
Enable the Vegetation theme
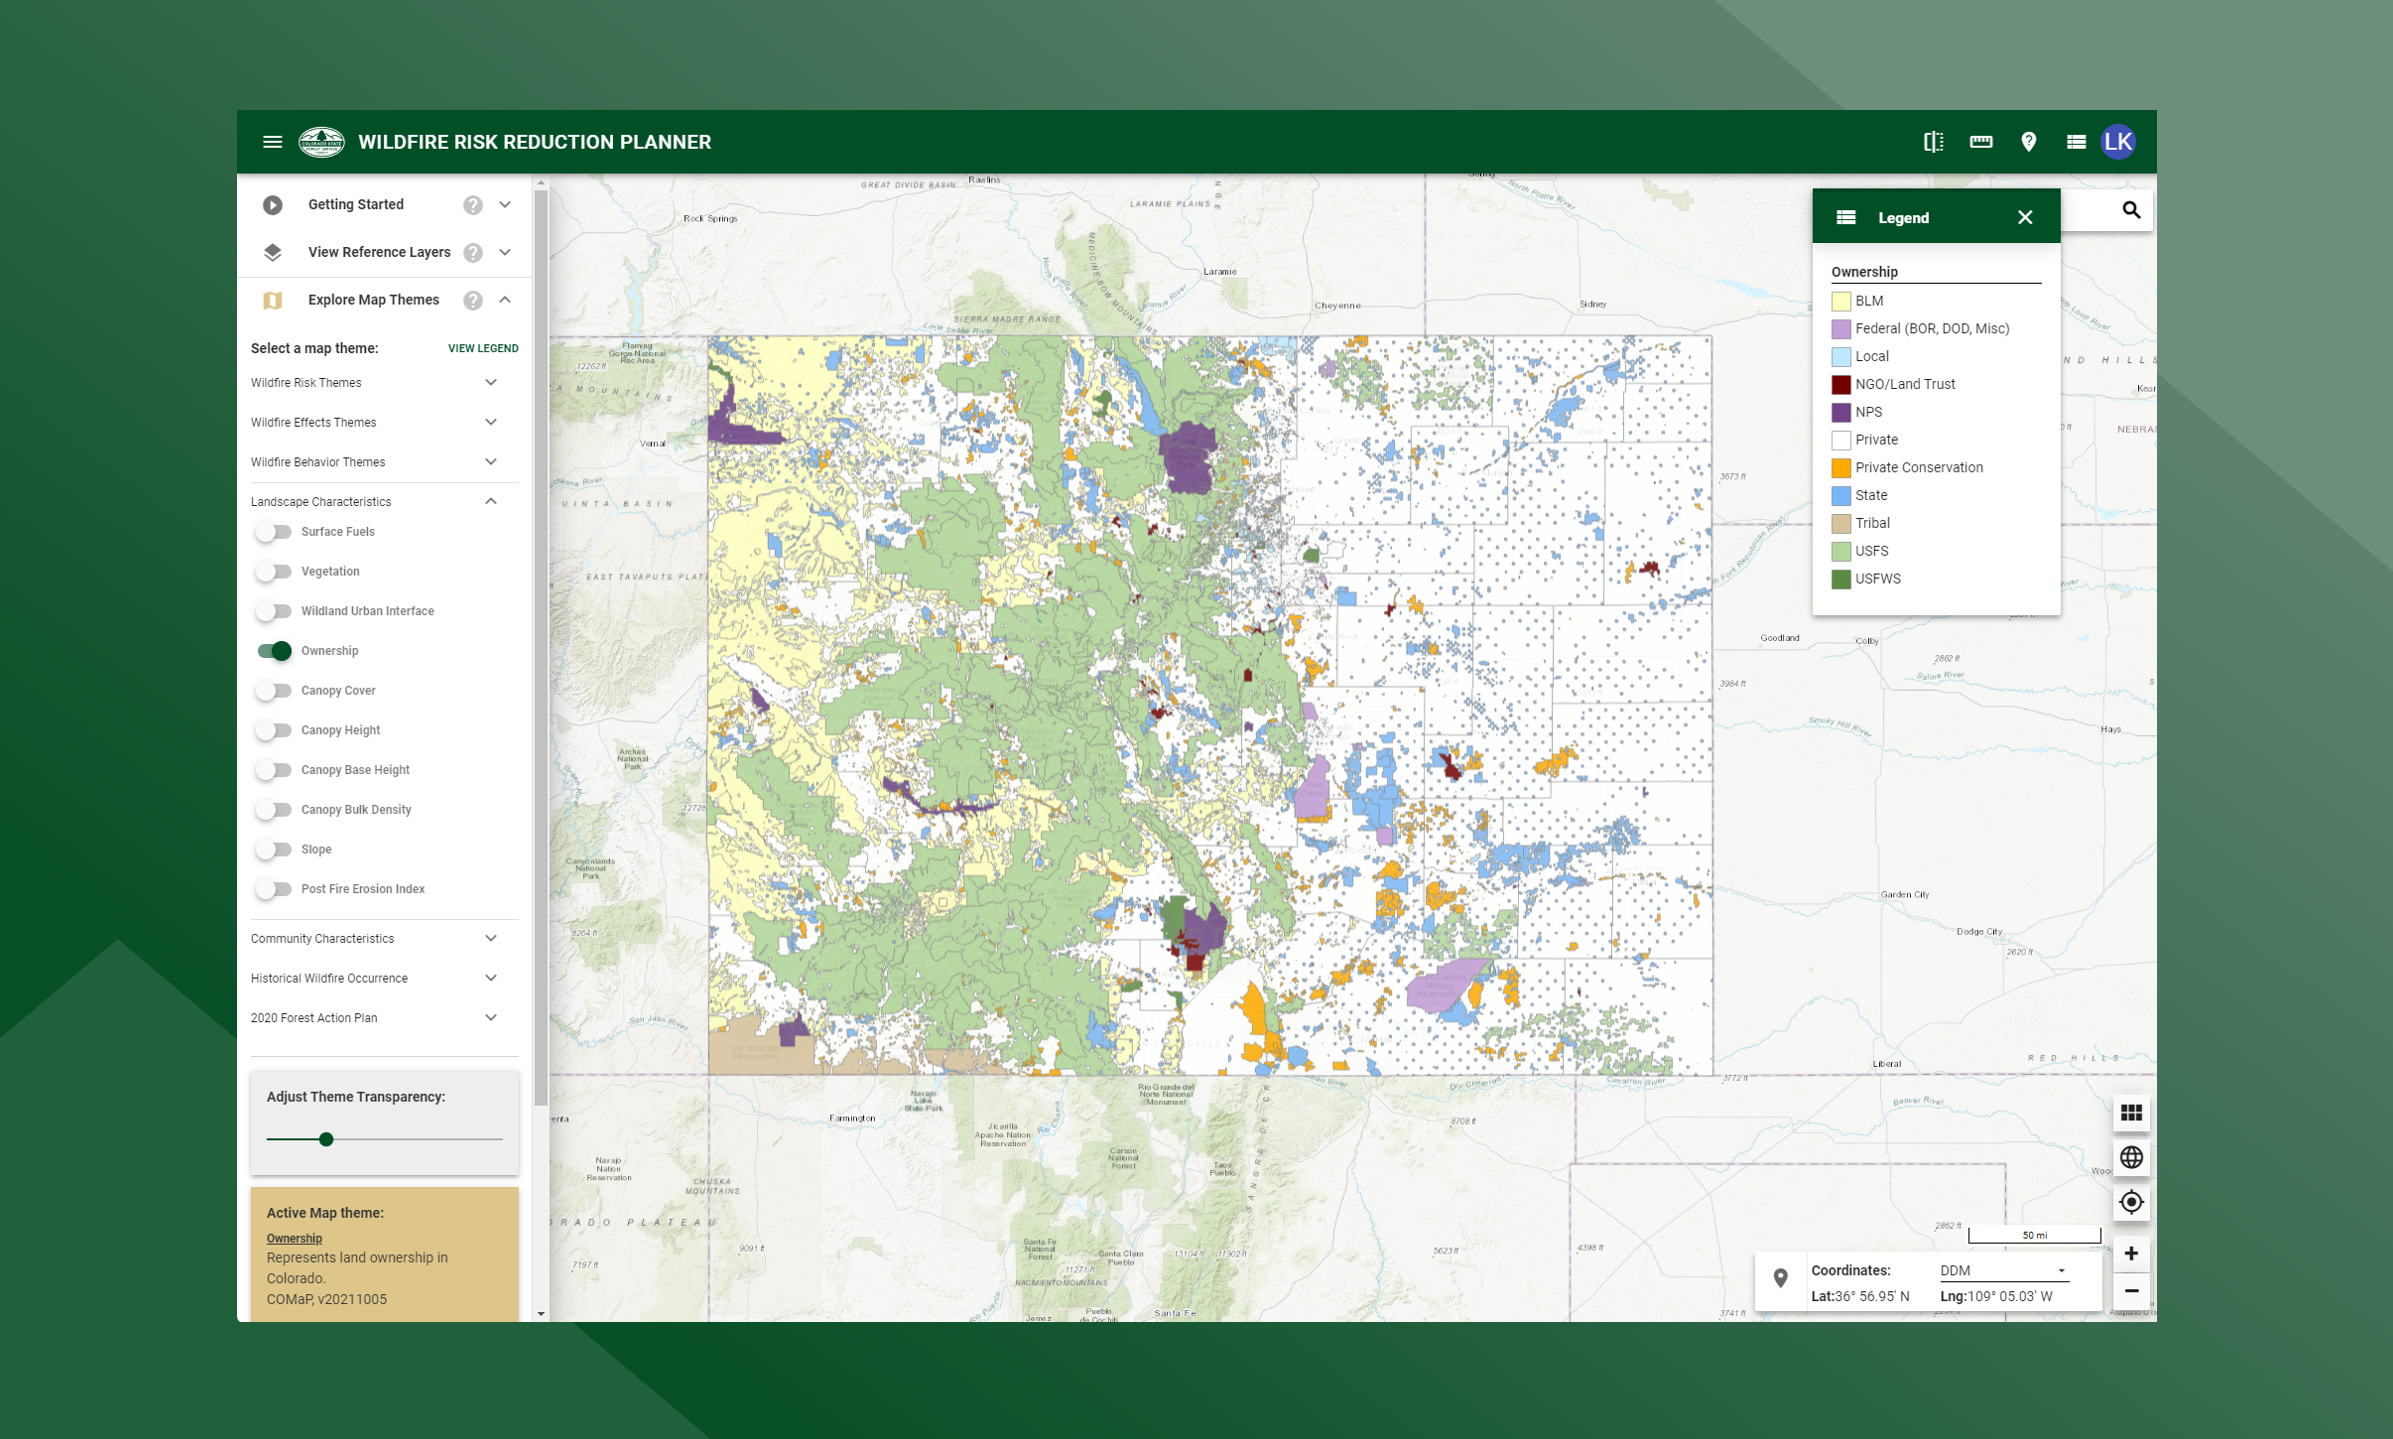(x=273, y=572)
